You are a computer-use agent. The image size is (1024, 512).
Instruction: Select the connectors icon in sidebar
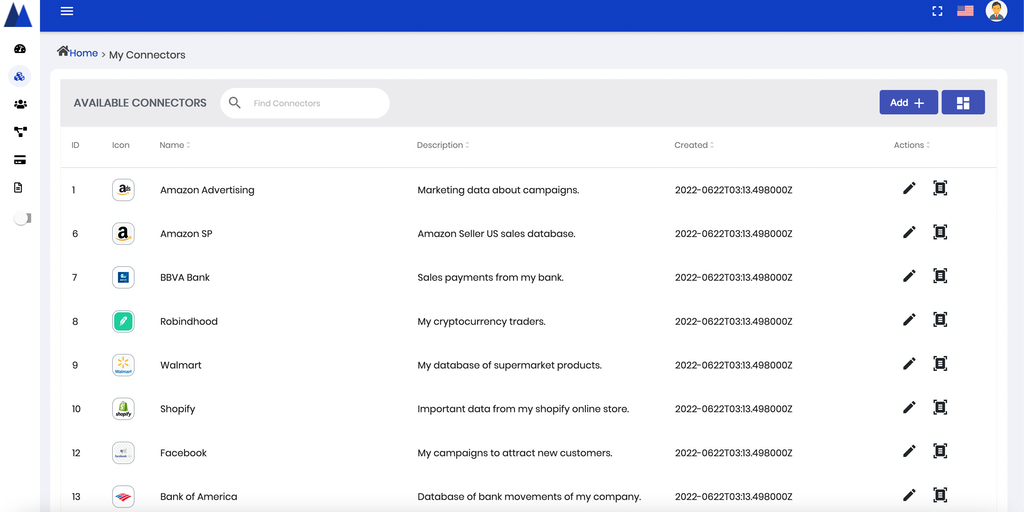pyautogui.click(x=19, y=76)
